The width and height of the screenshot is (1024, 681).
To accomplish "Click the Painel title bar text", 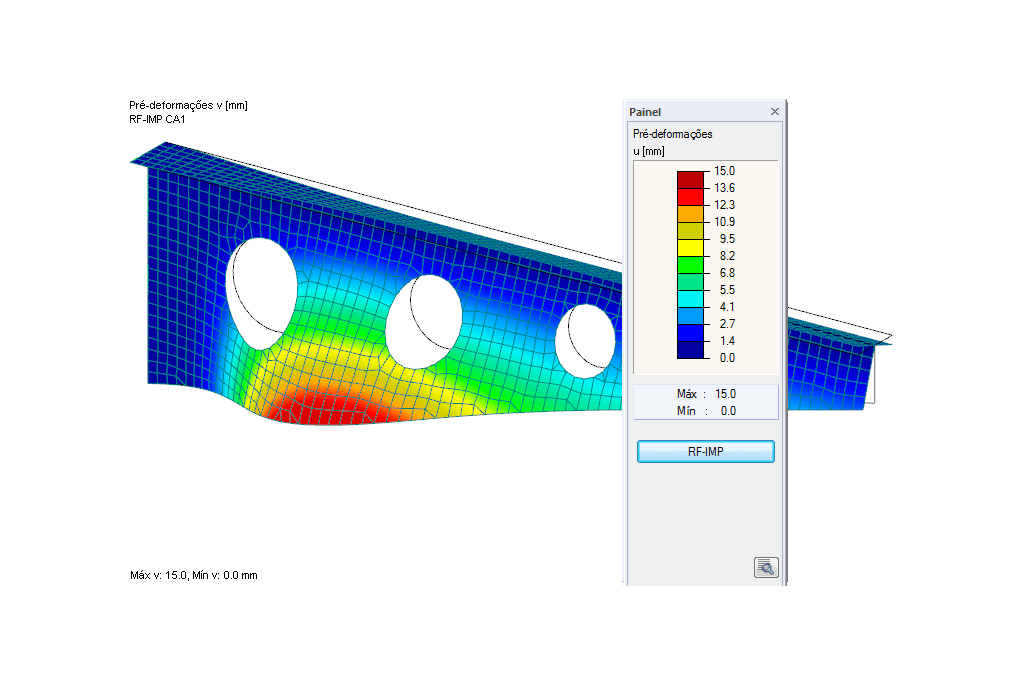I will [645, 112].
